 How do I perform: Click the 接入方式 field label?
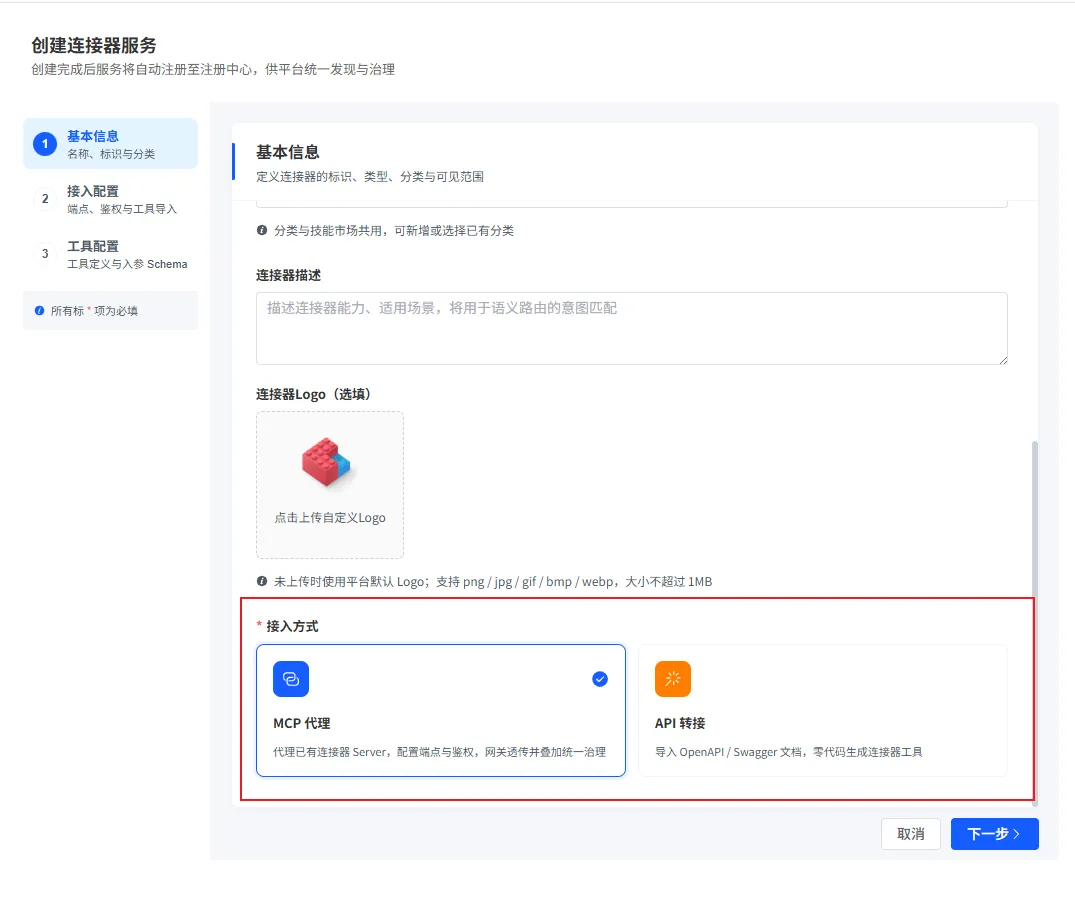[292, 626]
